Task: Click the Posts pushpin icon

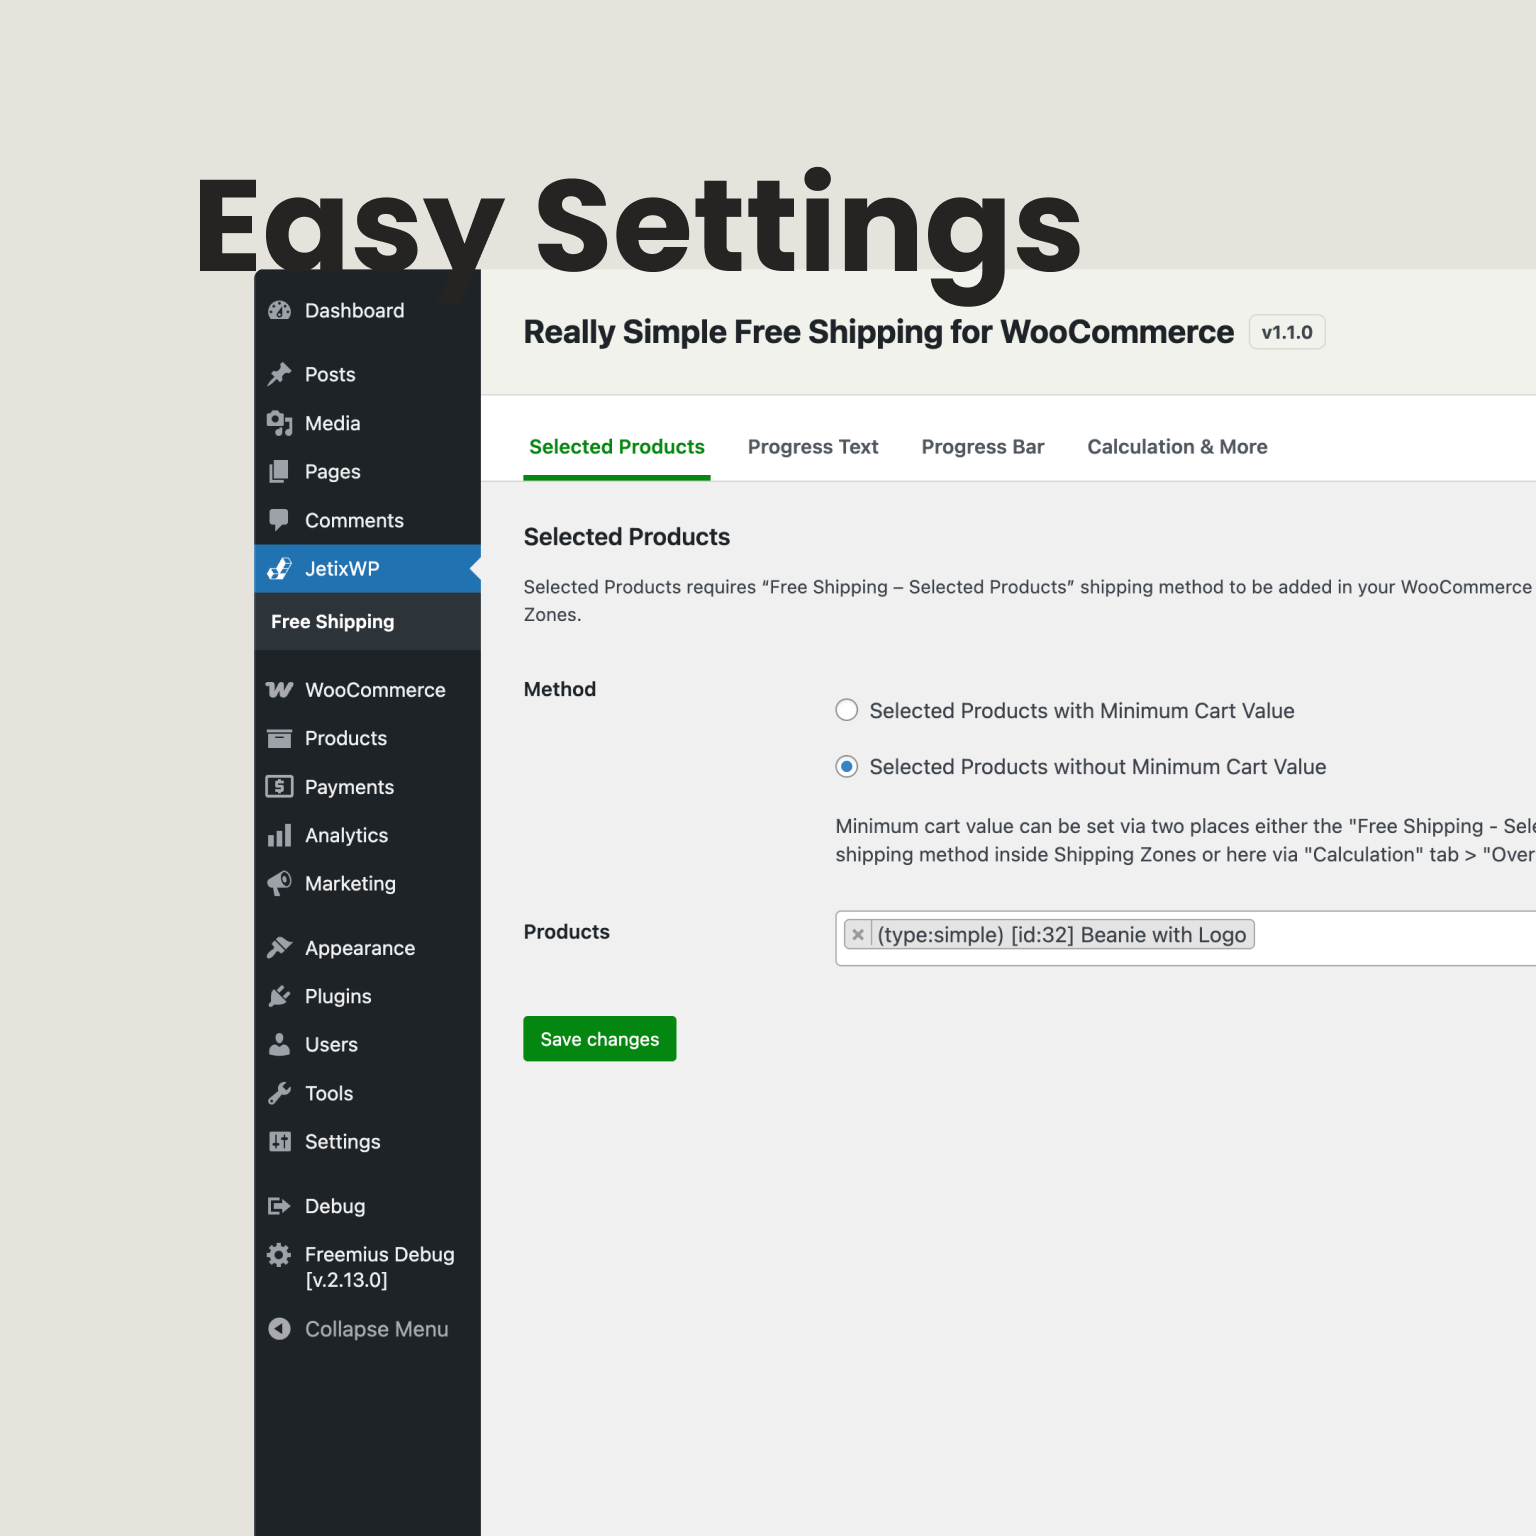Action: 279,375
